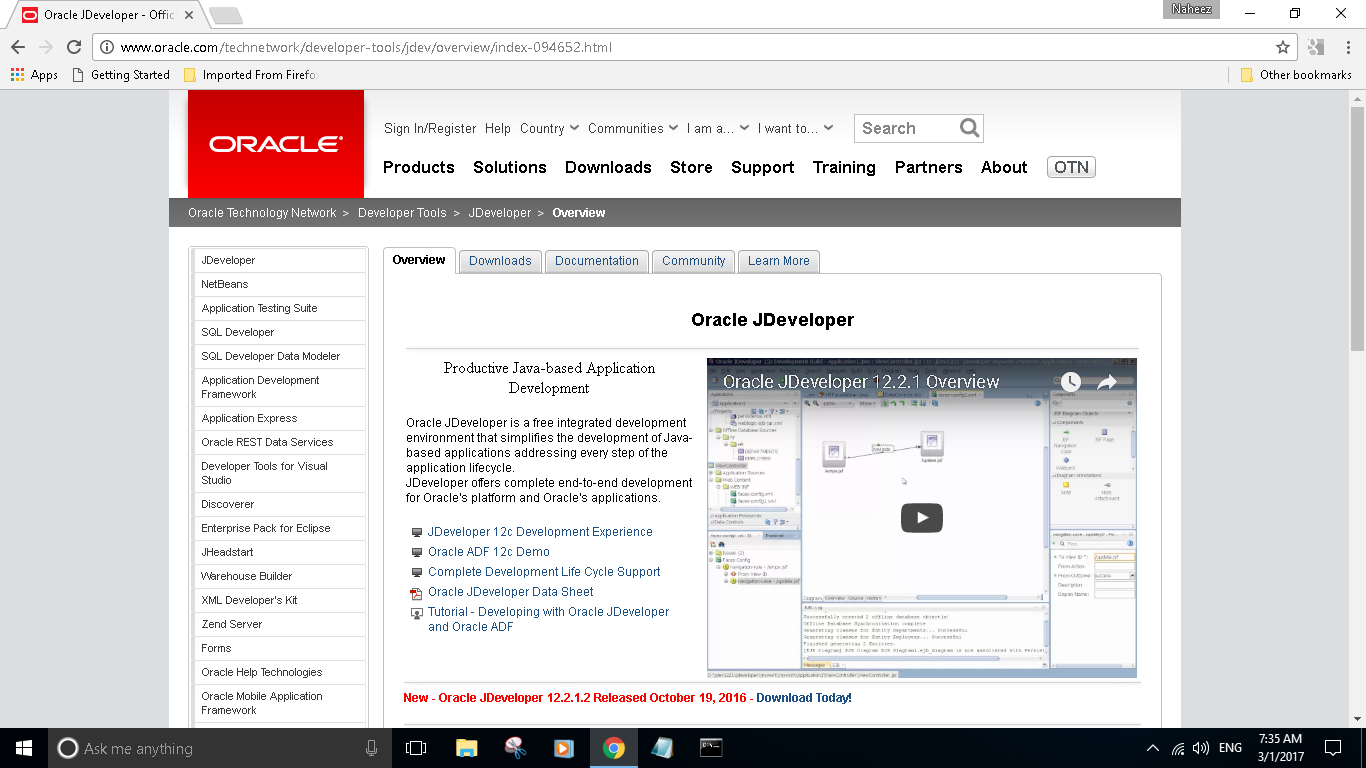Expand the 'I want to...' dropdown
Screen dimensions: 1366x768
[795, 128]
